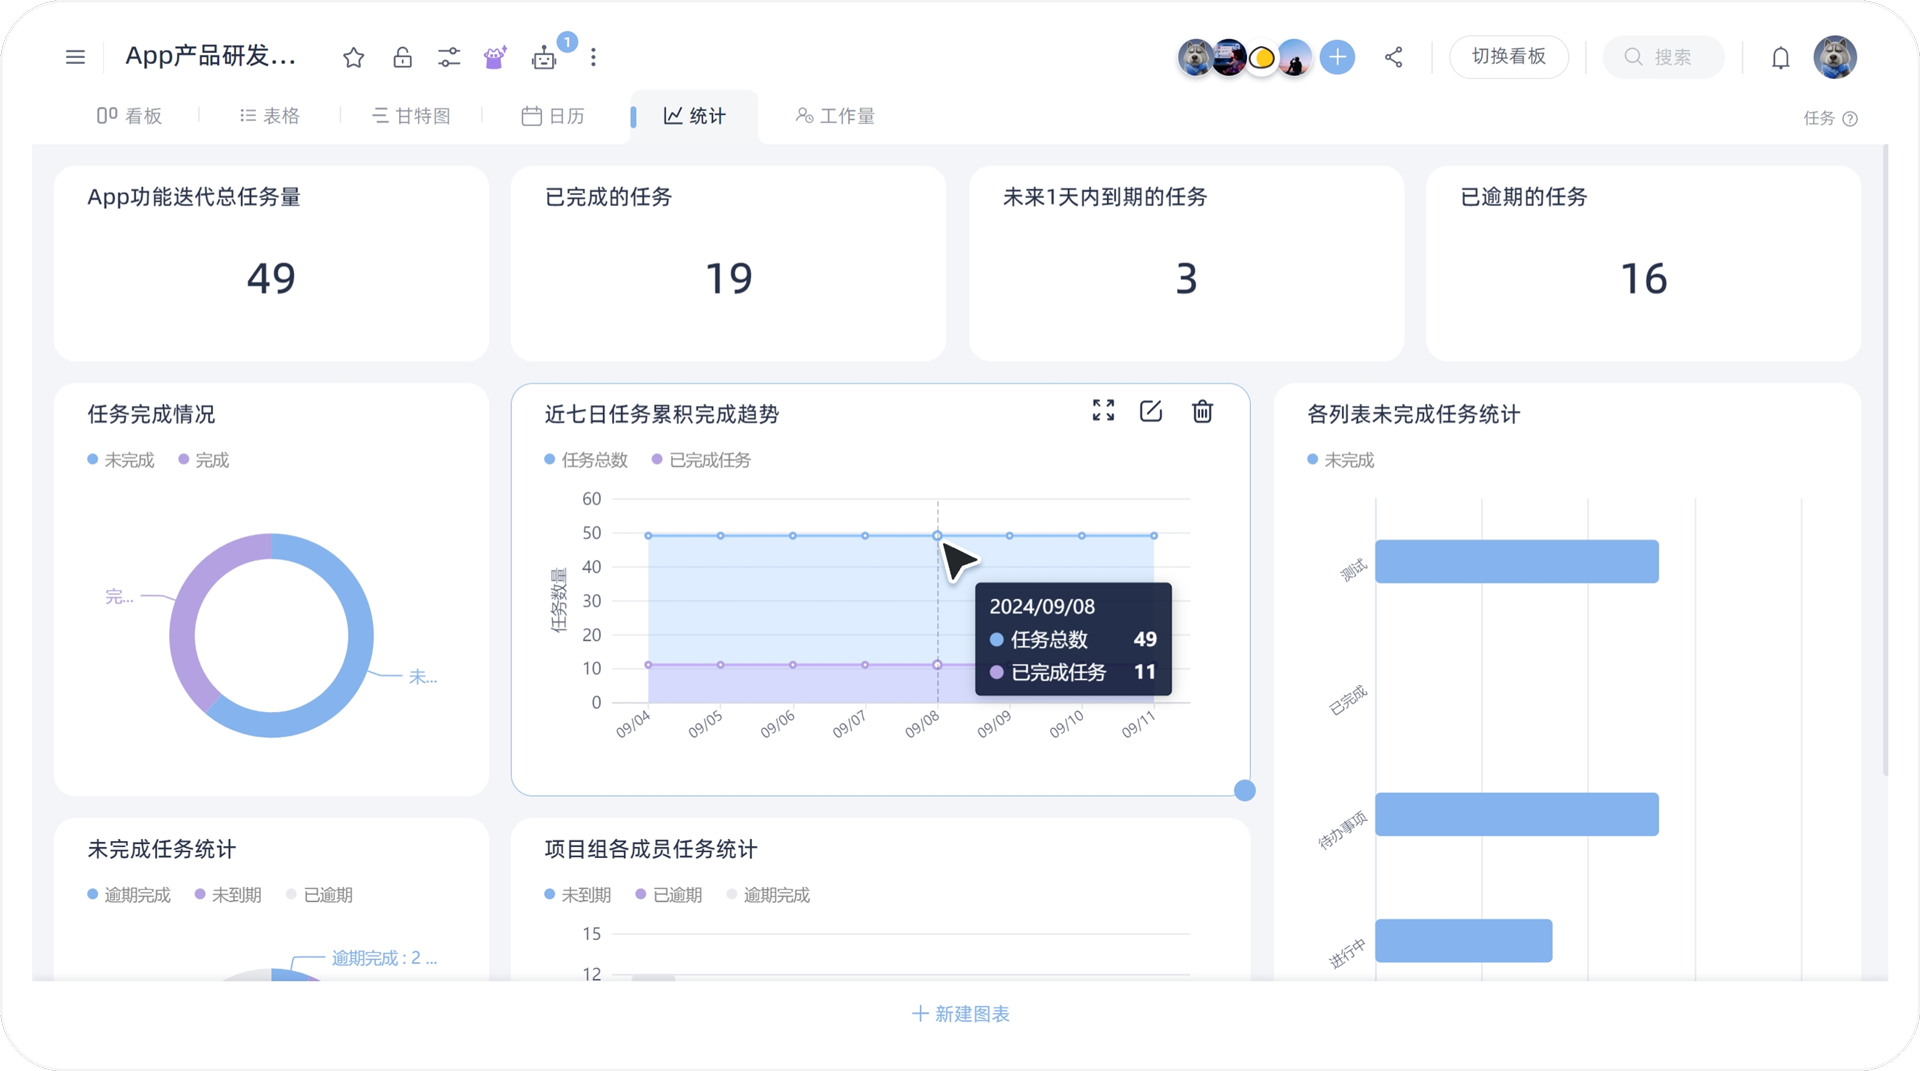
Task: Switch to the 工作量 tab
Action: click(x=835, y=115)
